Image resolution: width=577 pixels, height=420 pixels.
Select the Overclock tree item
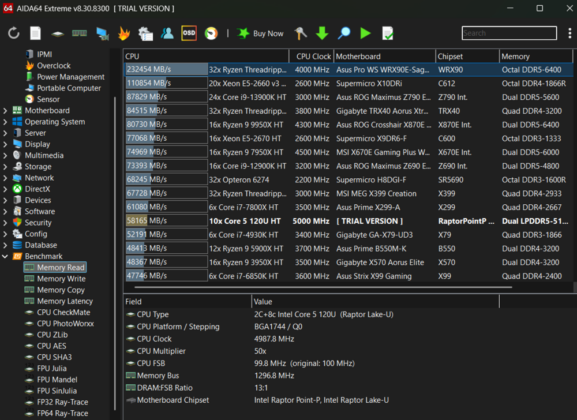coord(48,66)
